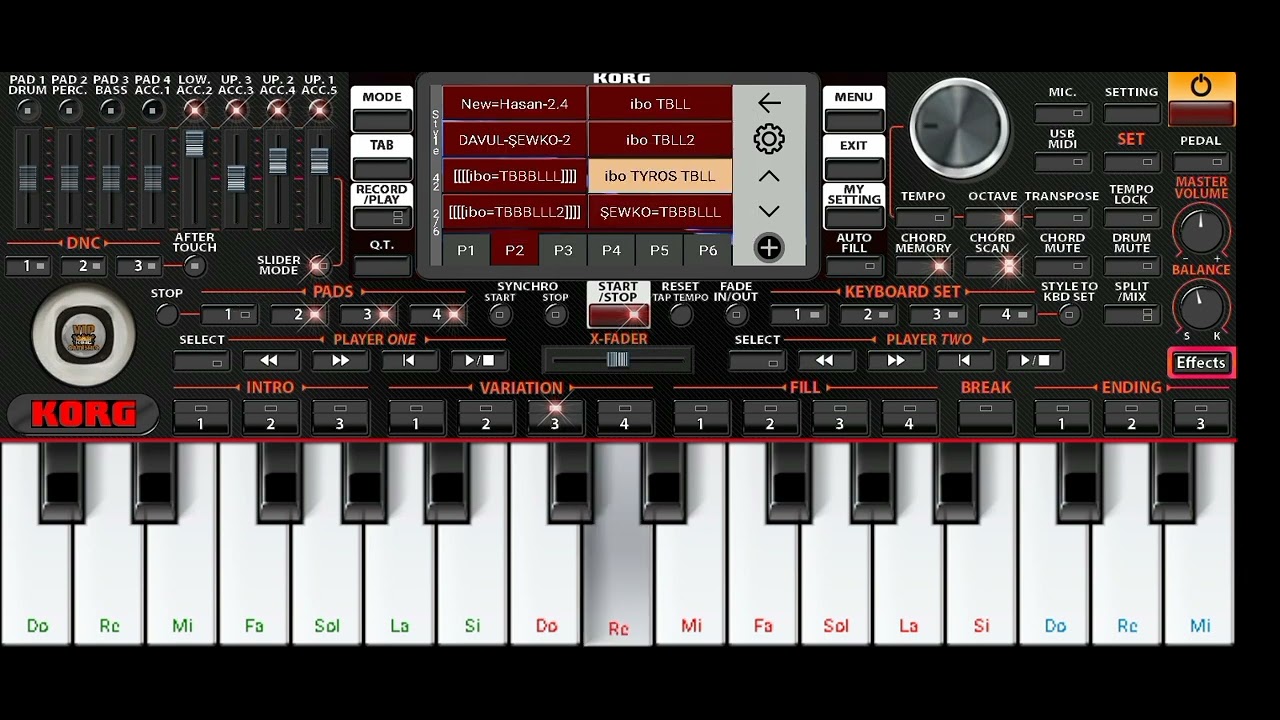Image resolution: width=1280 pixels, height=720 pixels.
Task: Toggle the After Touch button
Action: pos(194,266)
